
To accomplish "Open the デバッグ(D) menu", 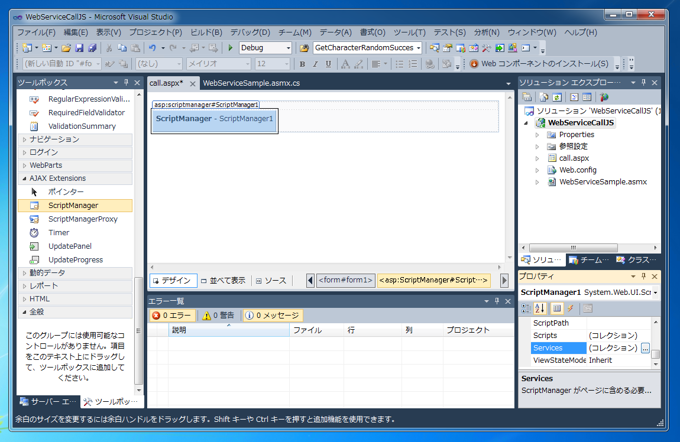I will point(250,33).
